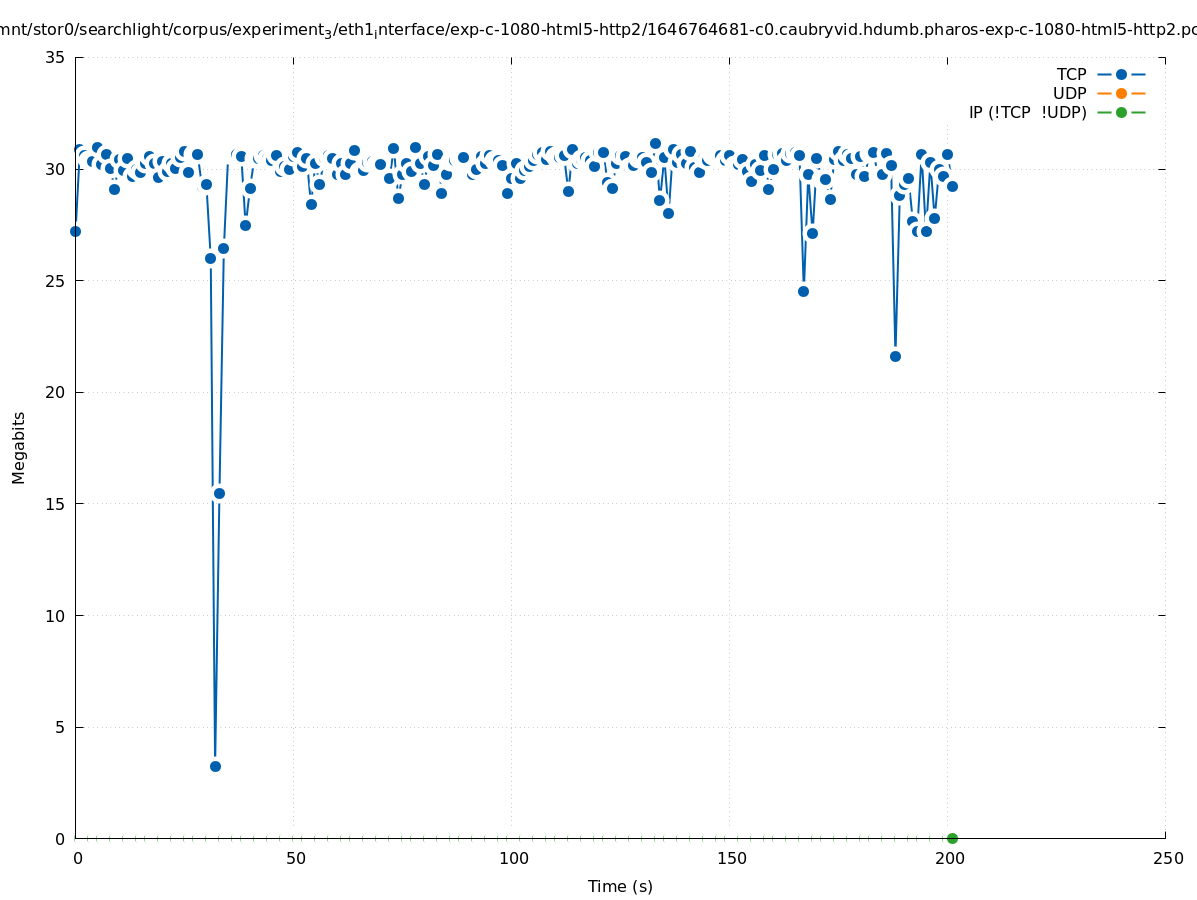This screenshot has height=900, width=1197.
Task: Select the TCP legend label text
Action: point(1071,74)
